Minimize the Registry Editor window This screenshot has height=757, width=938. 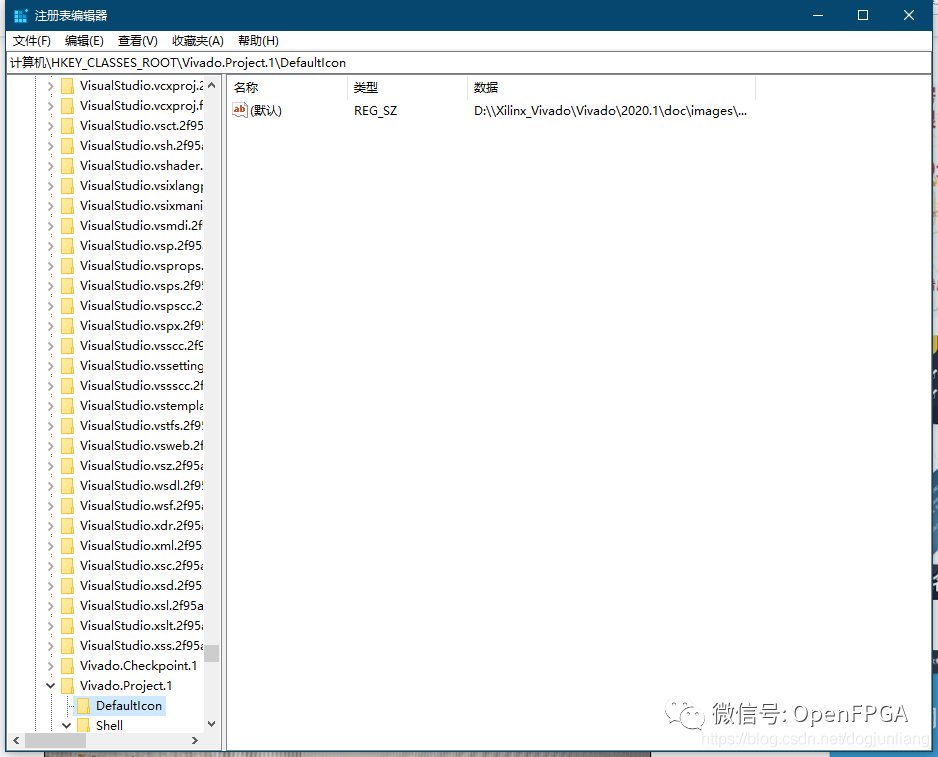coord(818,16)
